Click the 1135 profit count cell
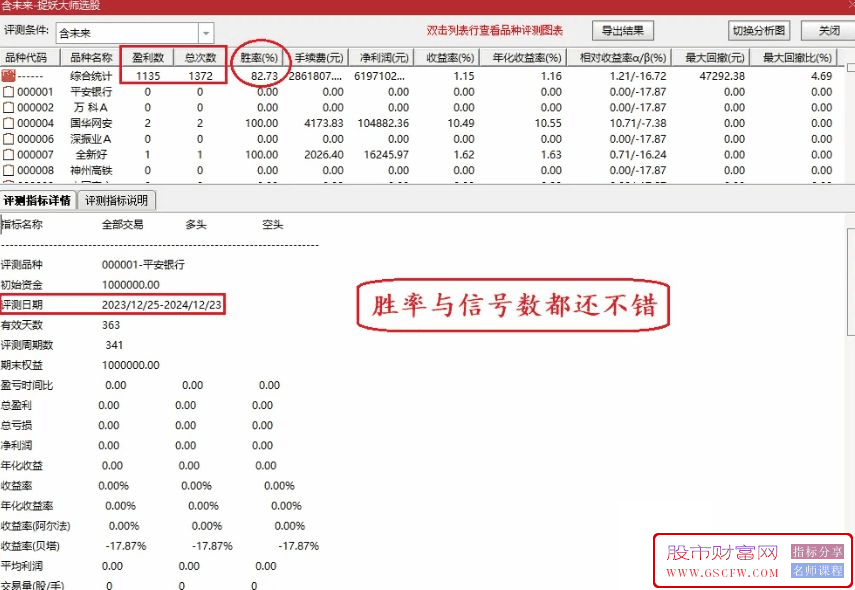The image size is (855, 590). (x=148, y=76)
